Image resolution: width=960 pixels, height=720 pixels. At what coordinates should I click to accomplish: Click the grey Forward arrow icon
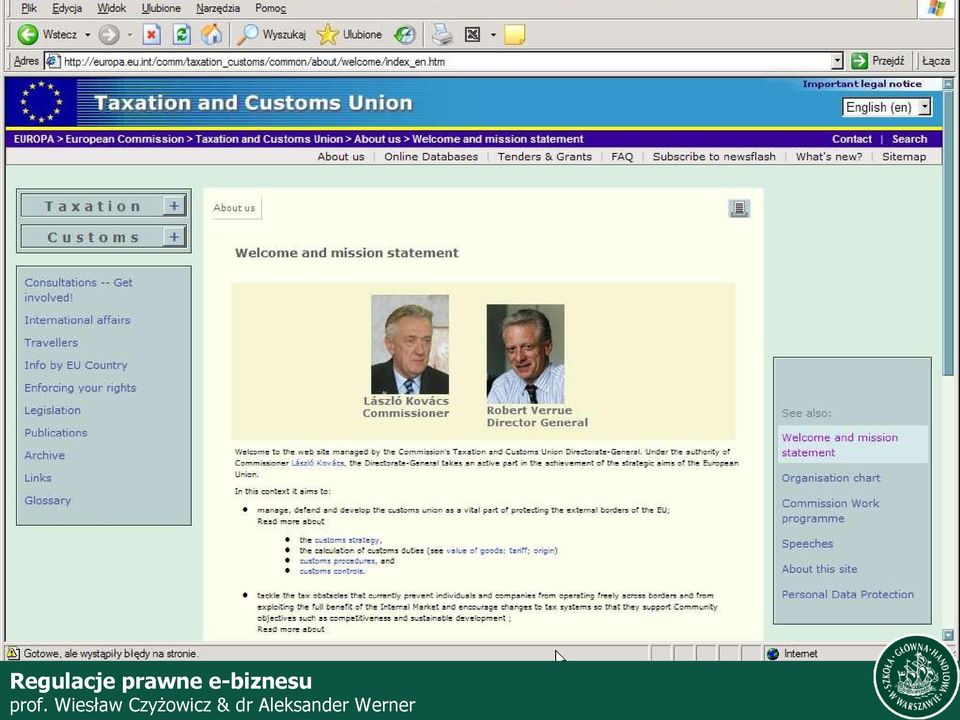click(x=109, y=34)
